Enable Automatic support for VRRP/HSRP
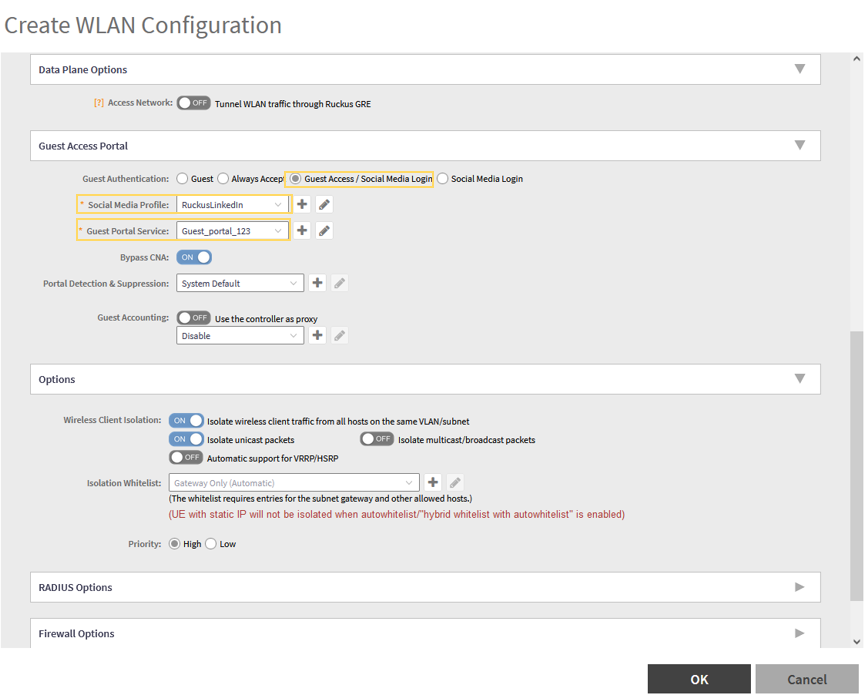This screenshot has width=867, height=700. (186, 457)
